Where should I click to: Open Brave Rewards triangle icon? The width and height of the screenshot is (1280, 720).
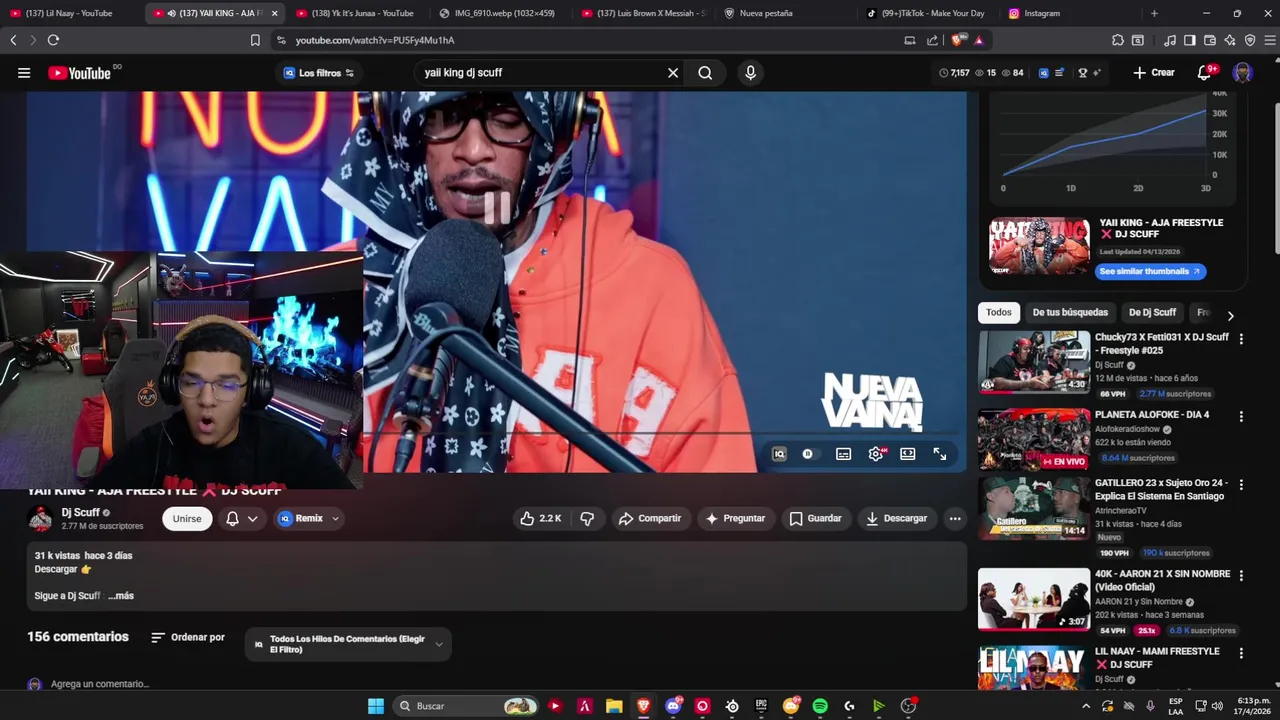point(979,40)
